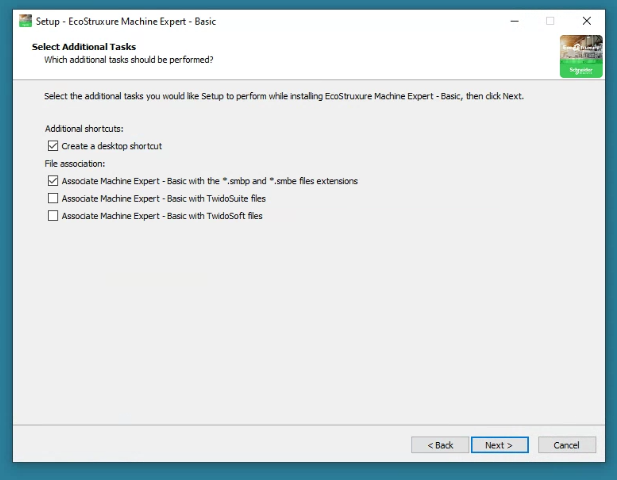Click the 'File association:' label
Viewport: 617px width, 480px height.
coord(75,164)
